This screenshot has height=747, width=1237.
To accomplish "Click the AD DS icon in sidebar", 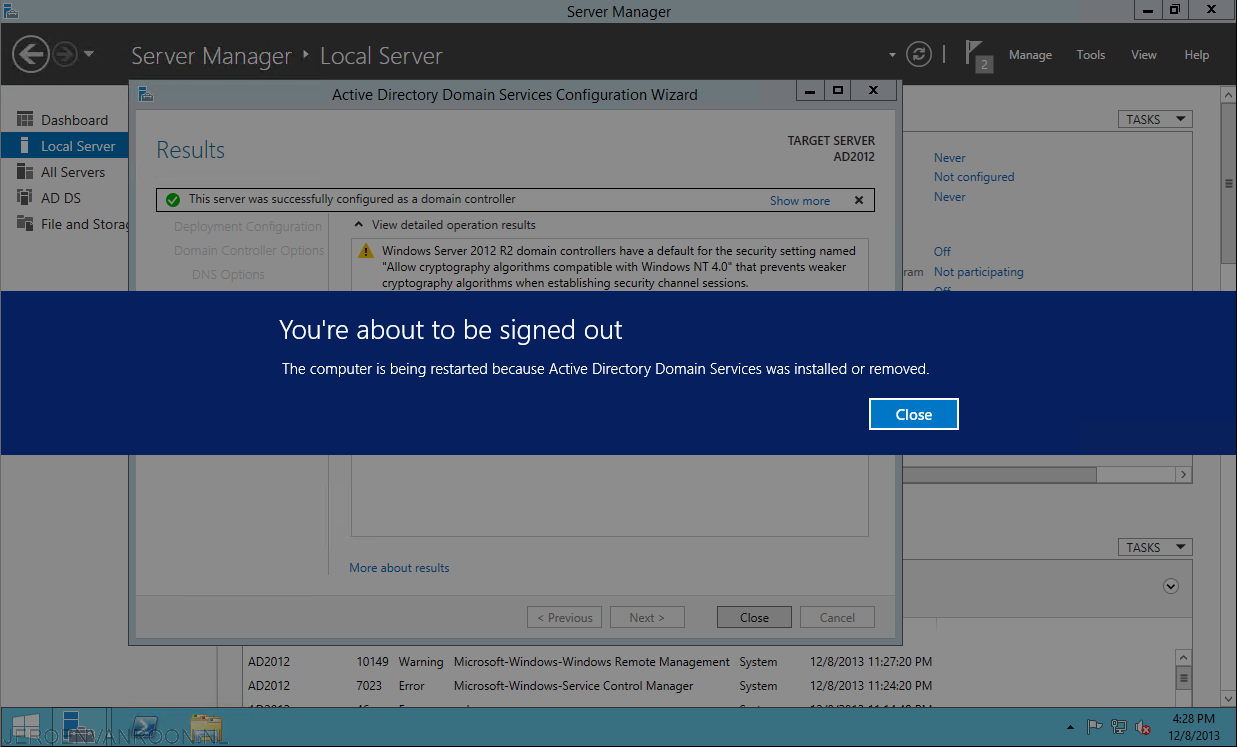I will click(x=25, y=198).
